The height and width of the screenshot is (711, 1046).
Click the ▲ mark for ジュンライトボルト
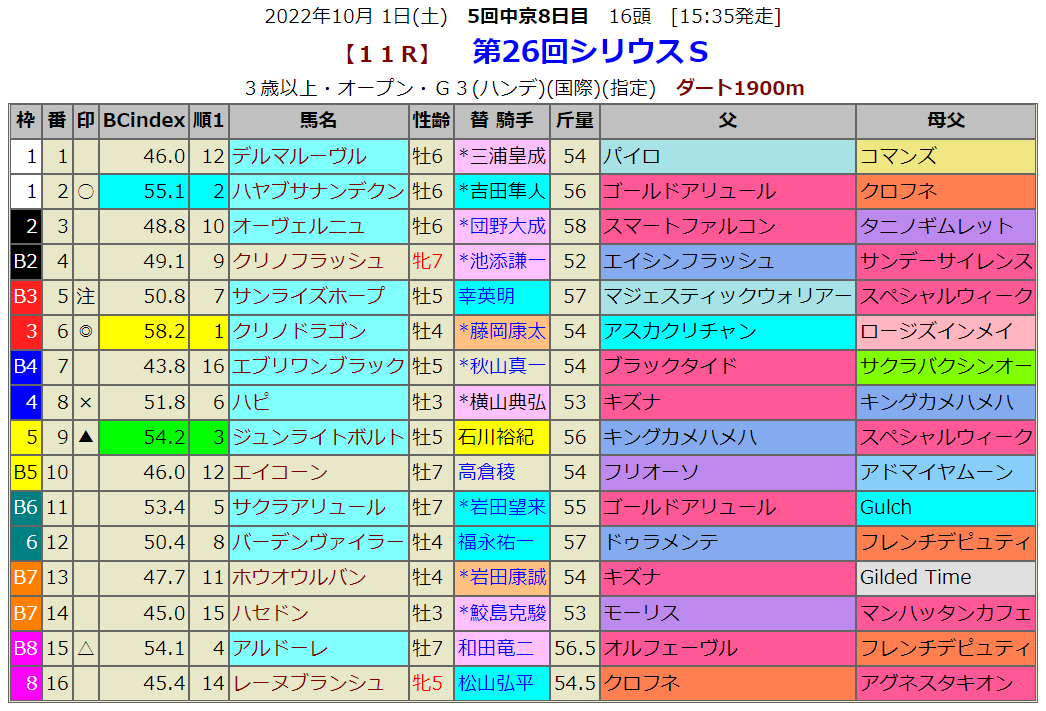[86, 437]
